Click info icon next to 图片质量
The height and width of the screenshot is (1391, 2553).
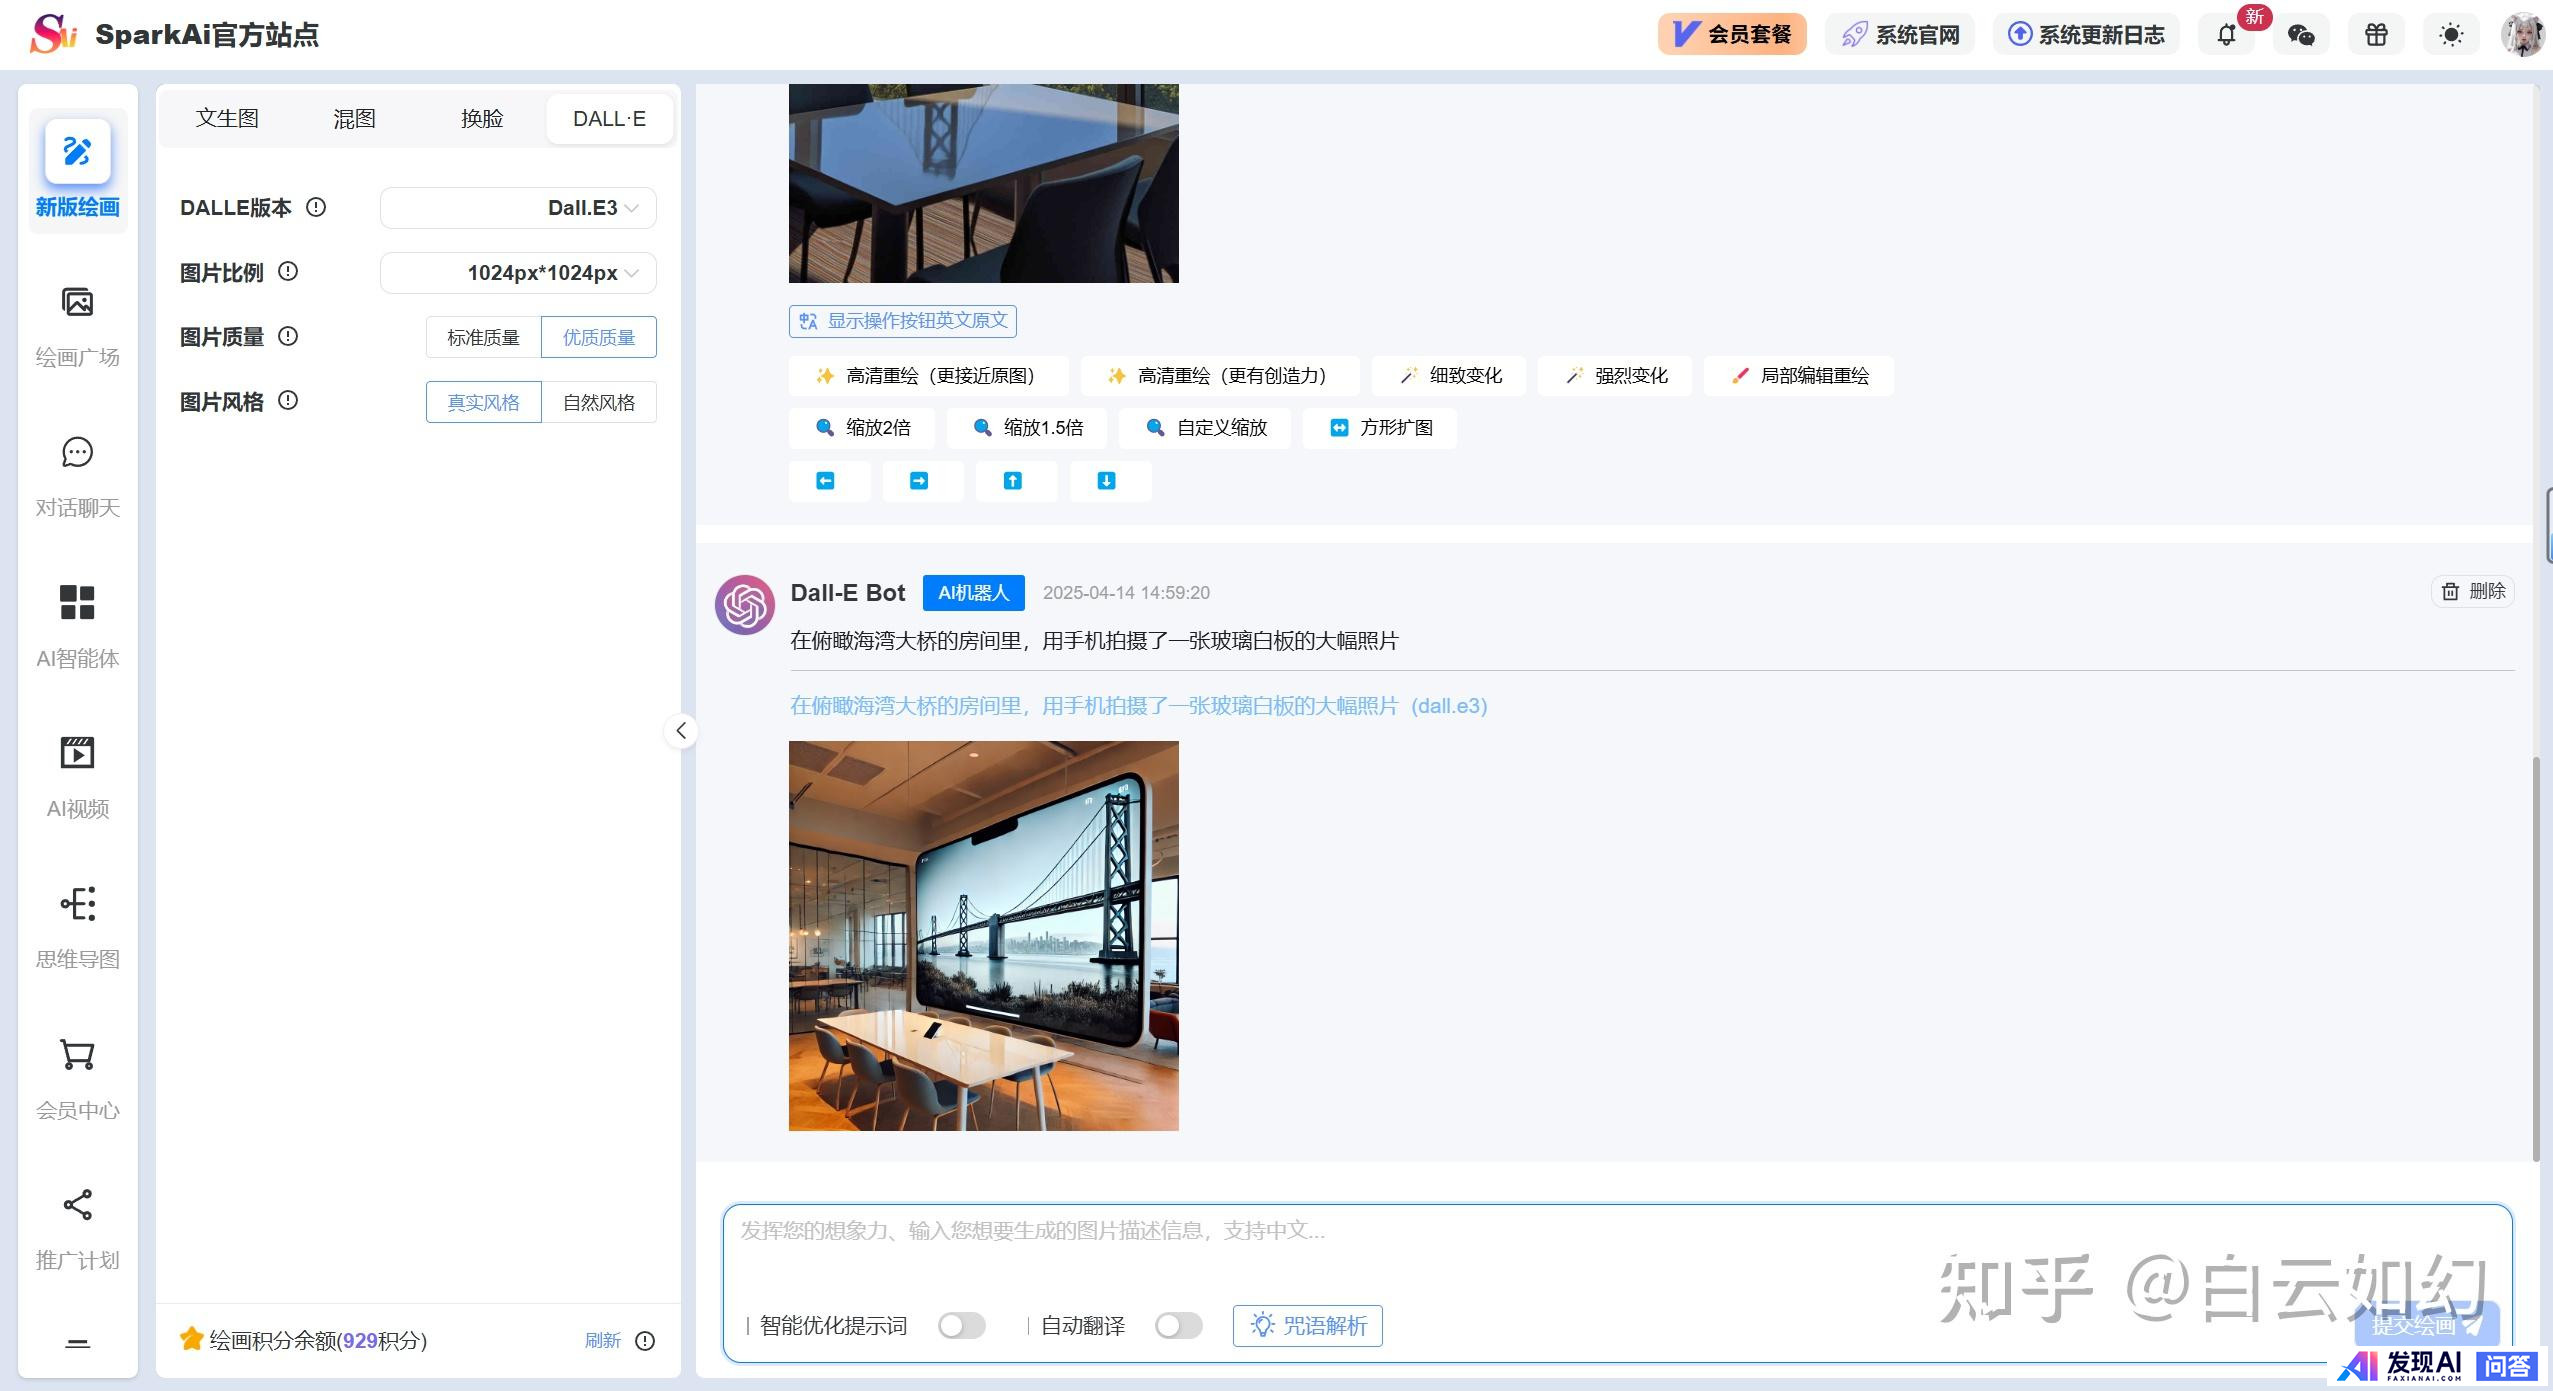pyautogui.click(x=288, y=336)
